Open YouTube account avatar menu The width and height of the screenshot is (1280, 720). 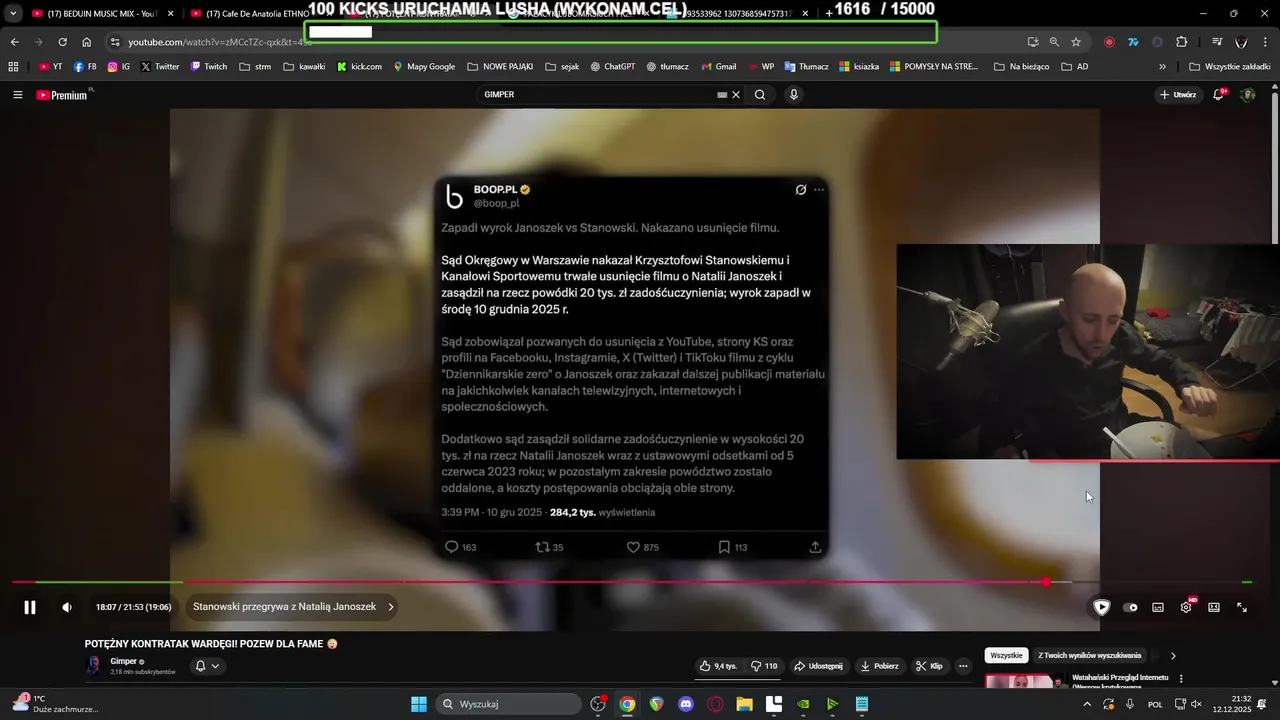pos(1247,95)
